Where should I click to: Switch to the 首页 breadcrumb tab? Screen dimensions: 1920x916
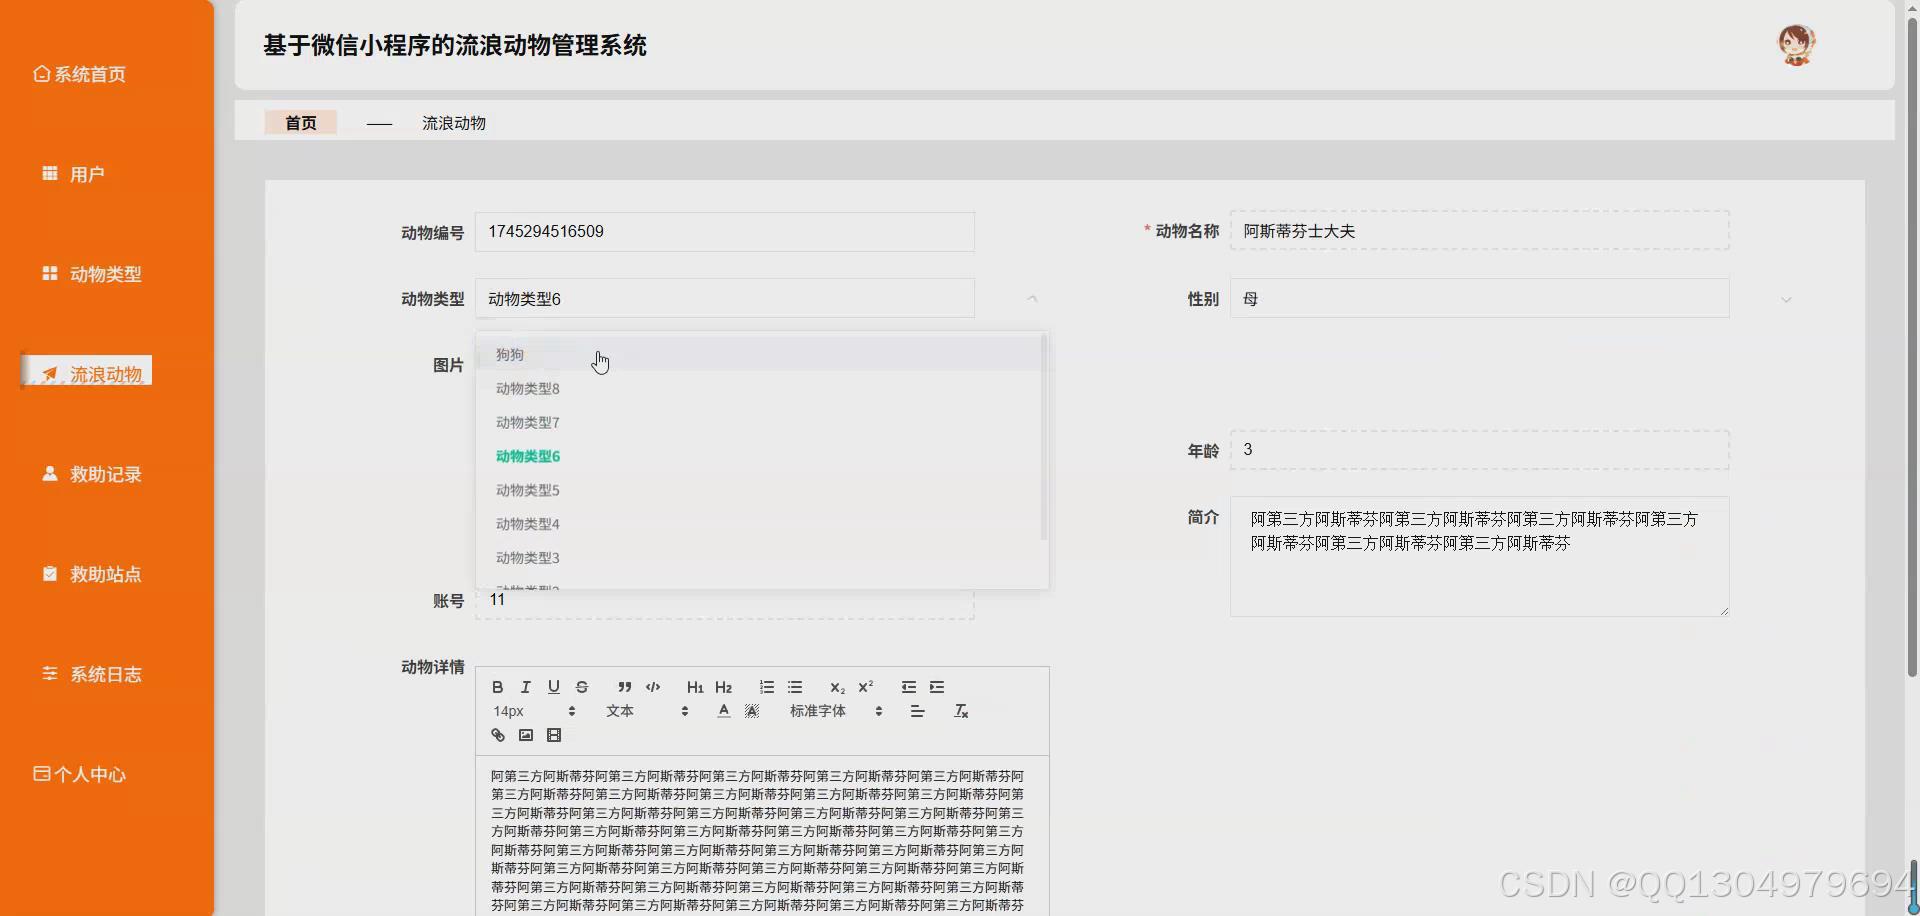click(x=300, y=122)
